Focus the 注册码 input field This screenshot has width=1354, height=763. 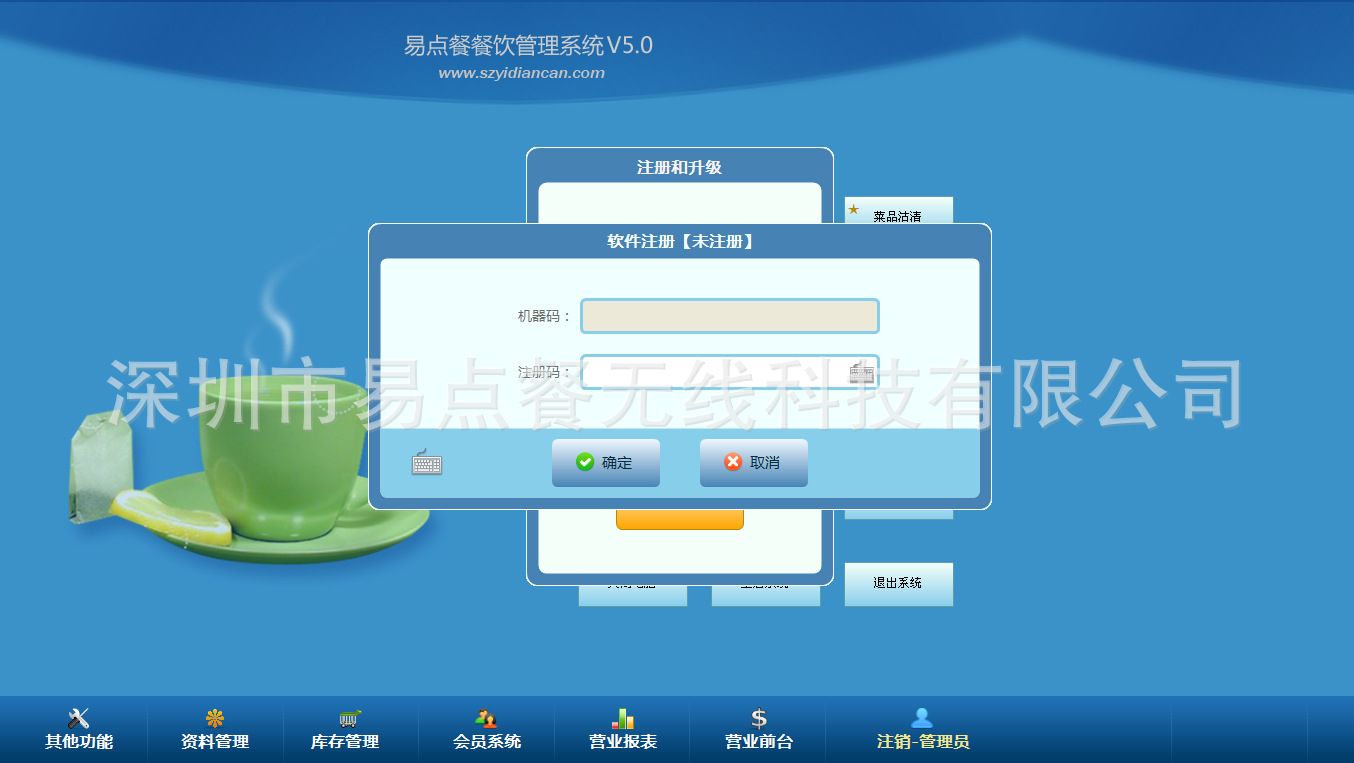click(730, 372)
